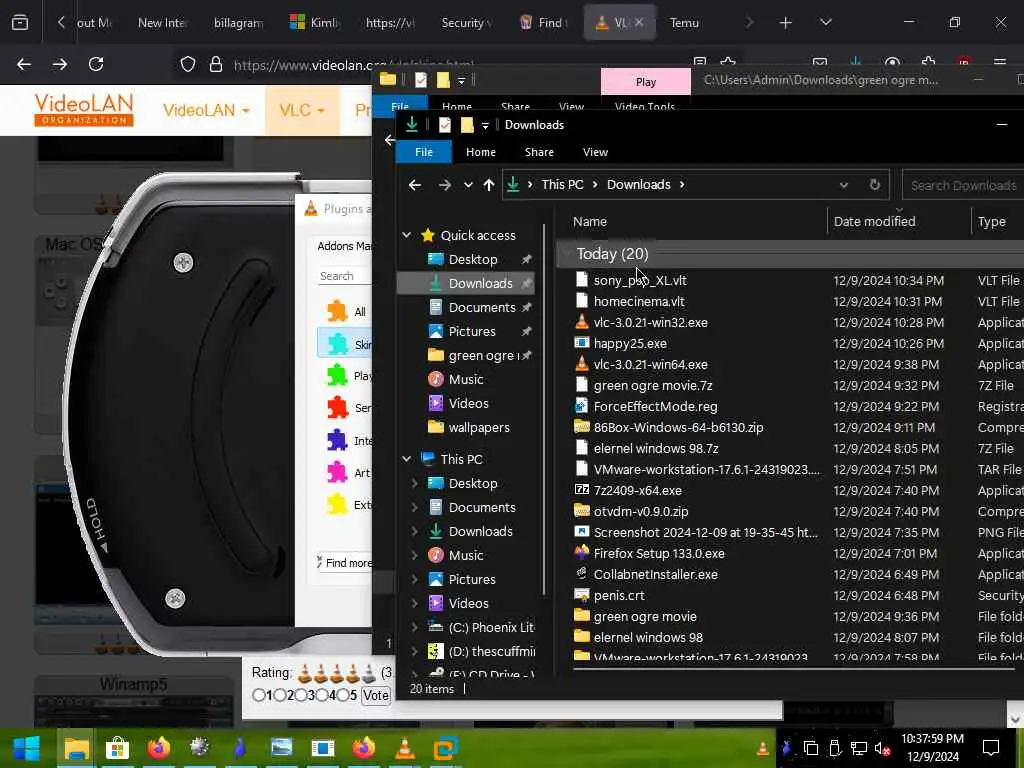The width and height of the screenshot is (1024, 768).
Task: Collapse the This PC tree node
Action: [407, 459]
